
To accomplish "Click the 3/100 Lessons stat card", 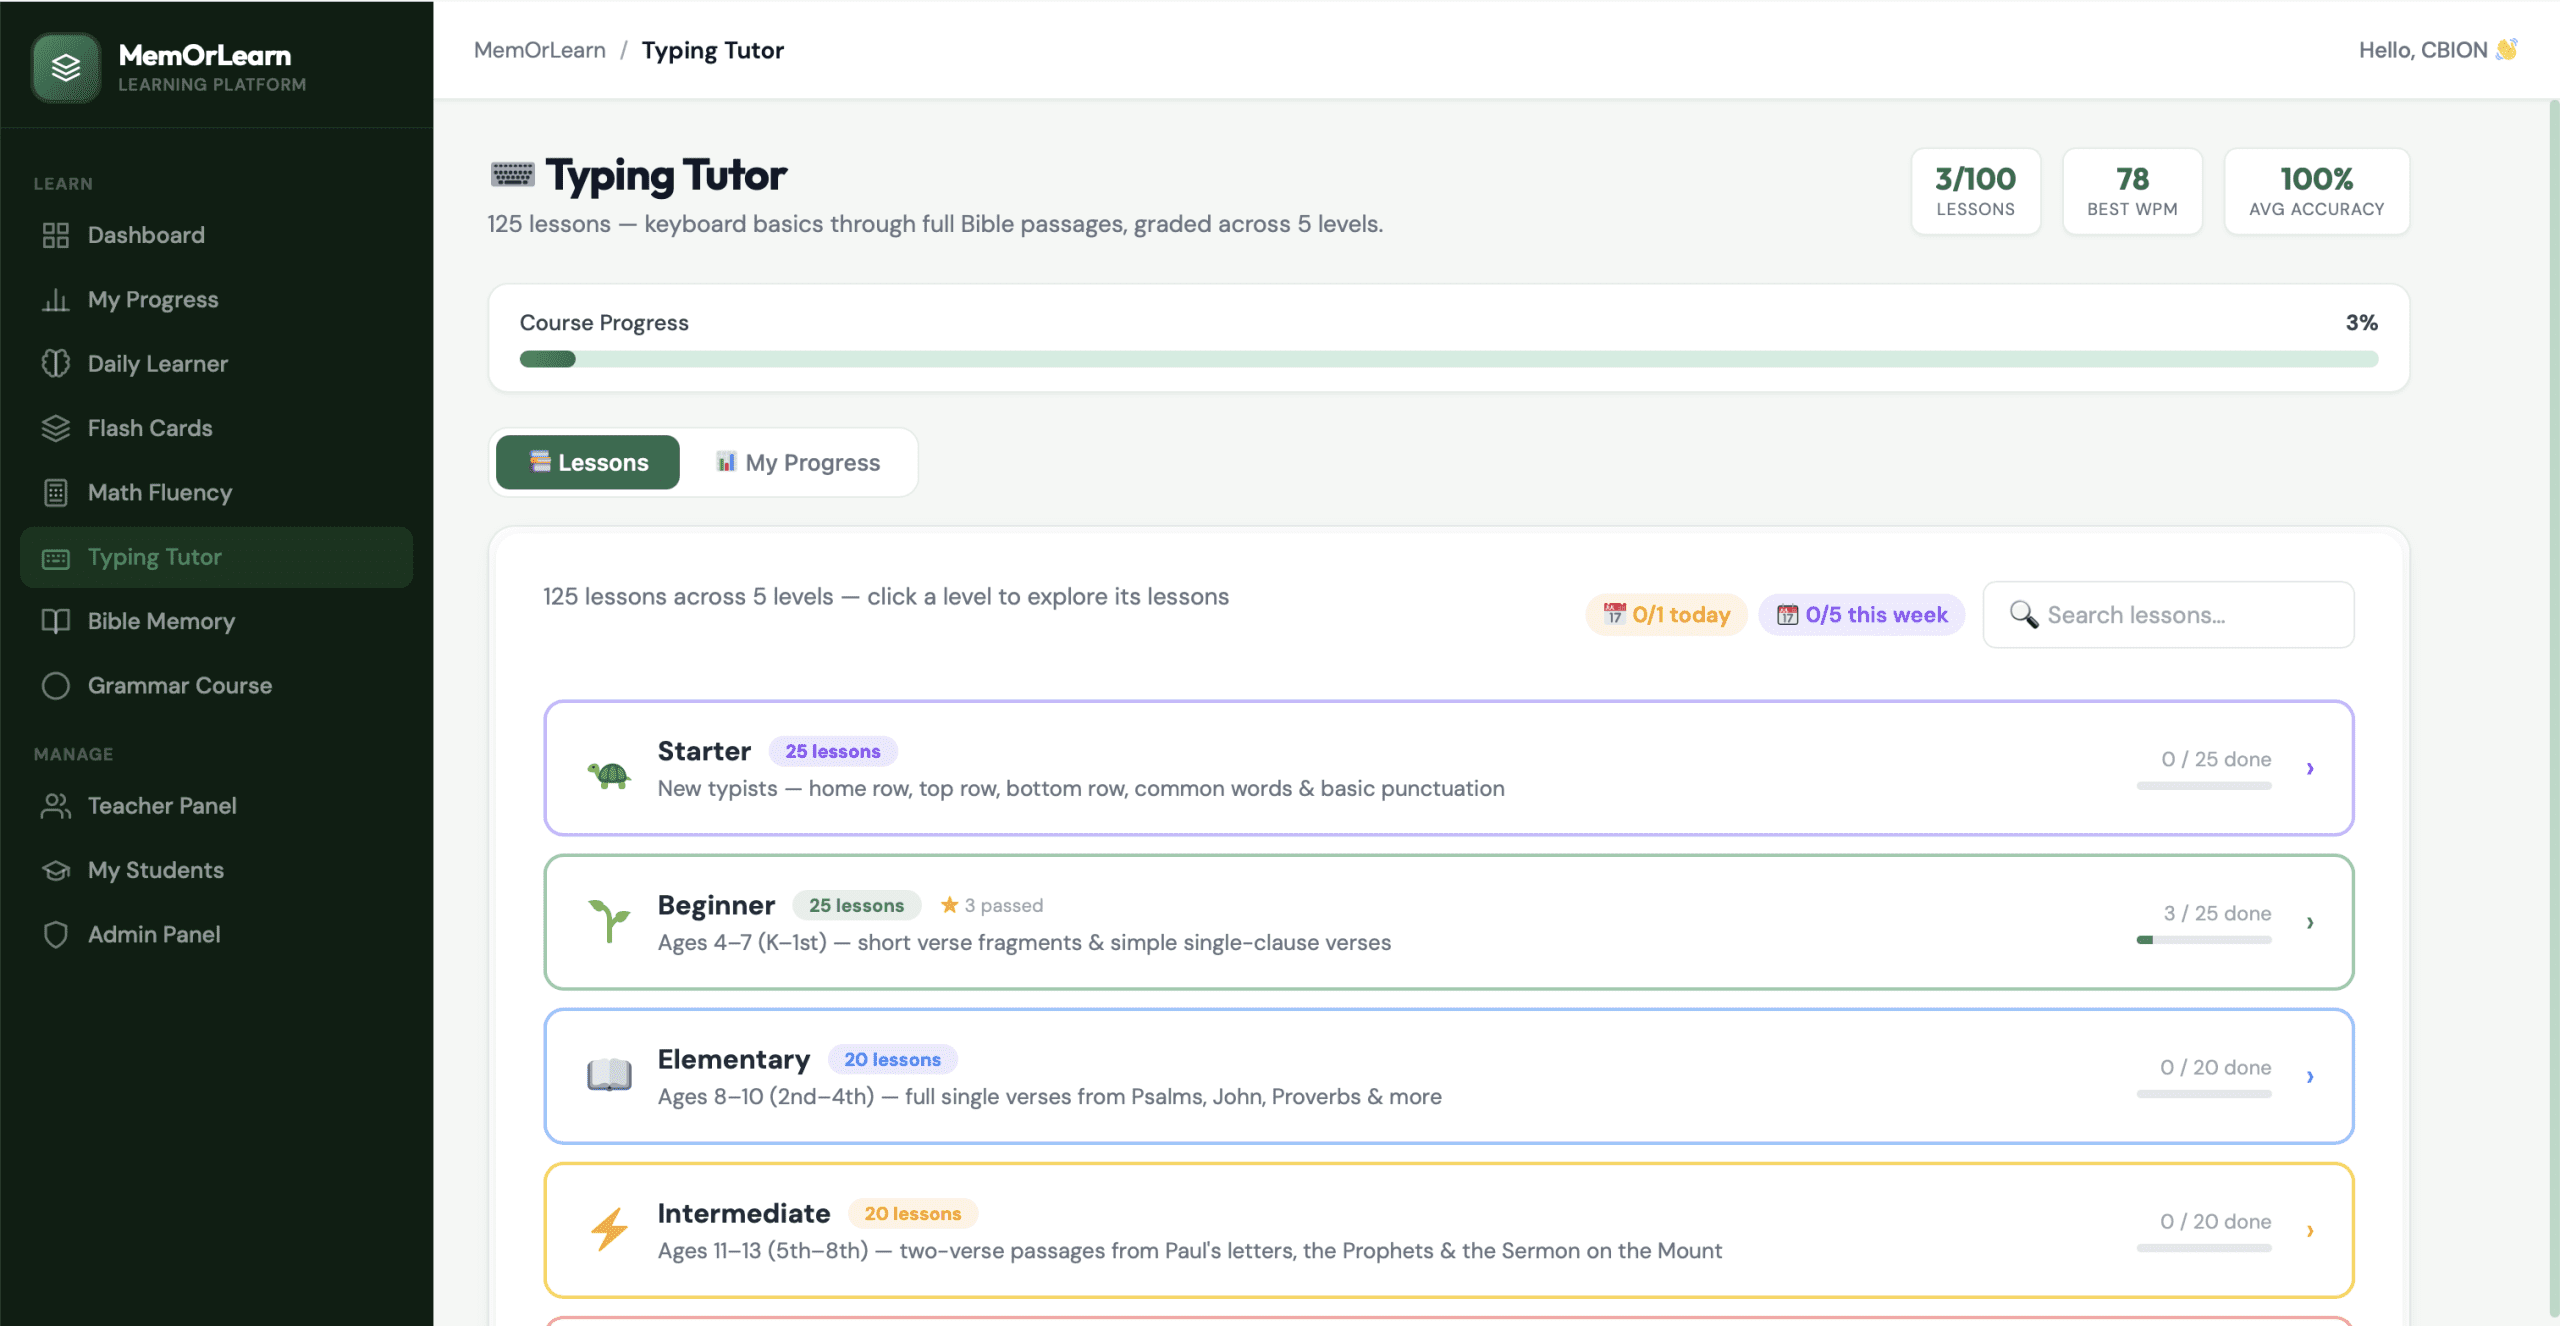I will [x=1976, y=191].
